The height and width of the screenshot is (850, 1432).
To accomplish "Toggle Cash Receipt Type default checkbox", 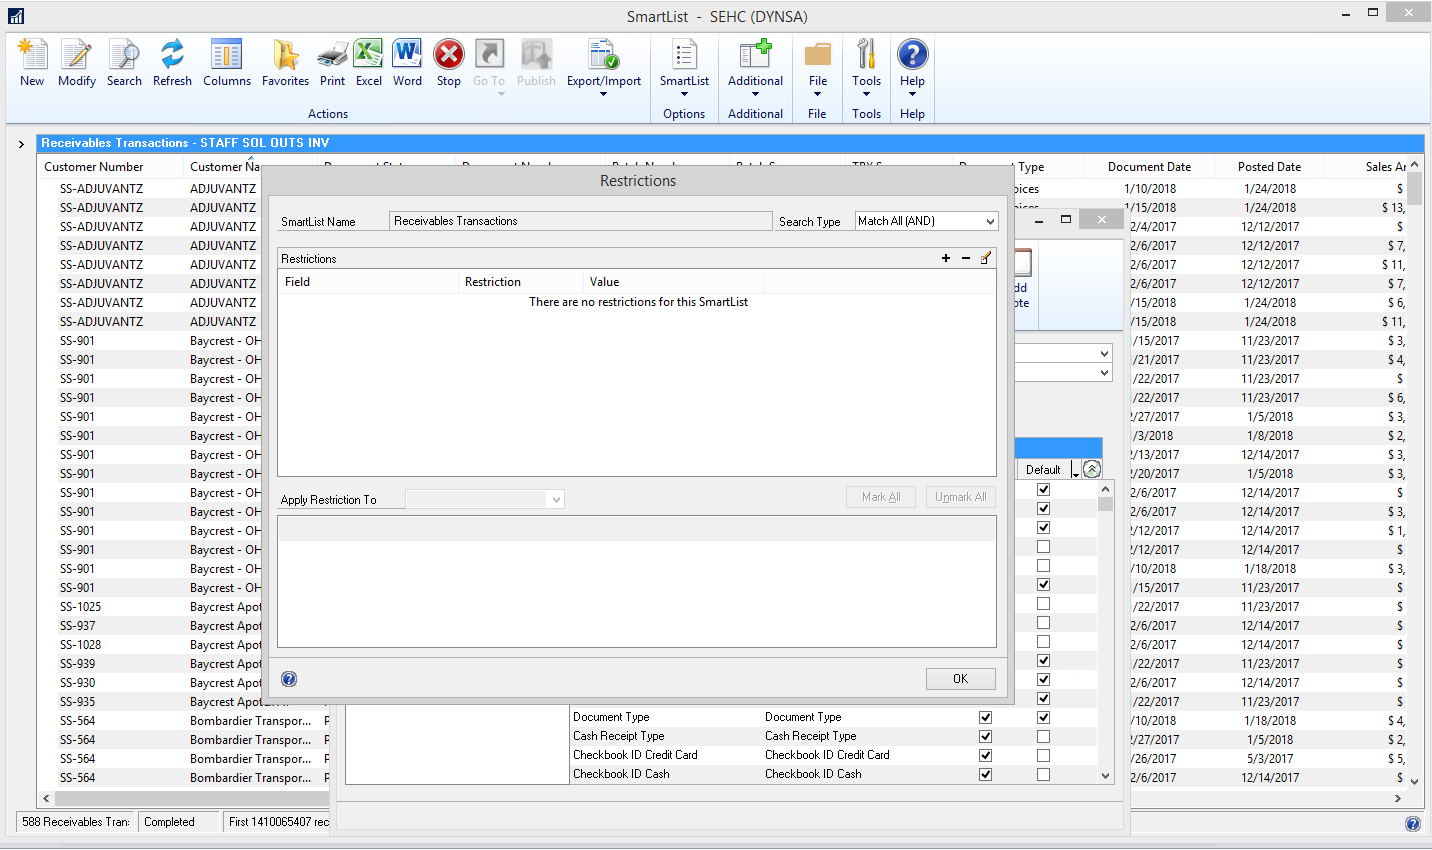I will [x=1043, y=736].
